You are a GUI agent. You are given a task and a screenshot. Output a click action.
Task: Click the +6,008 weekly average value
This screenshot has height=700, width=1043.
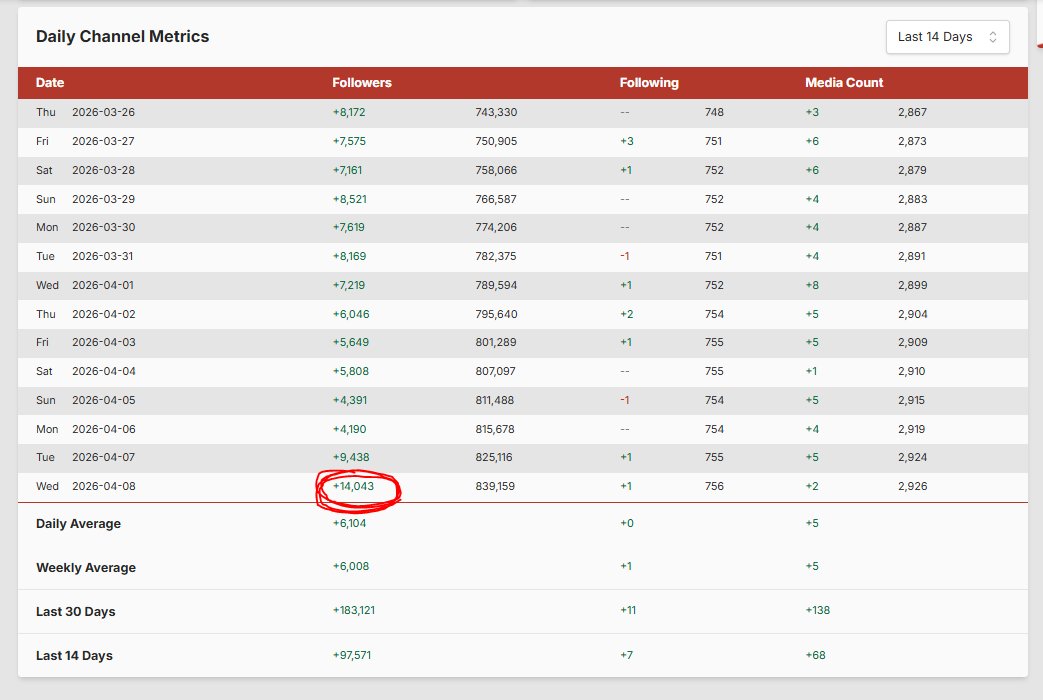click(x=351, y=566)
